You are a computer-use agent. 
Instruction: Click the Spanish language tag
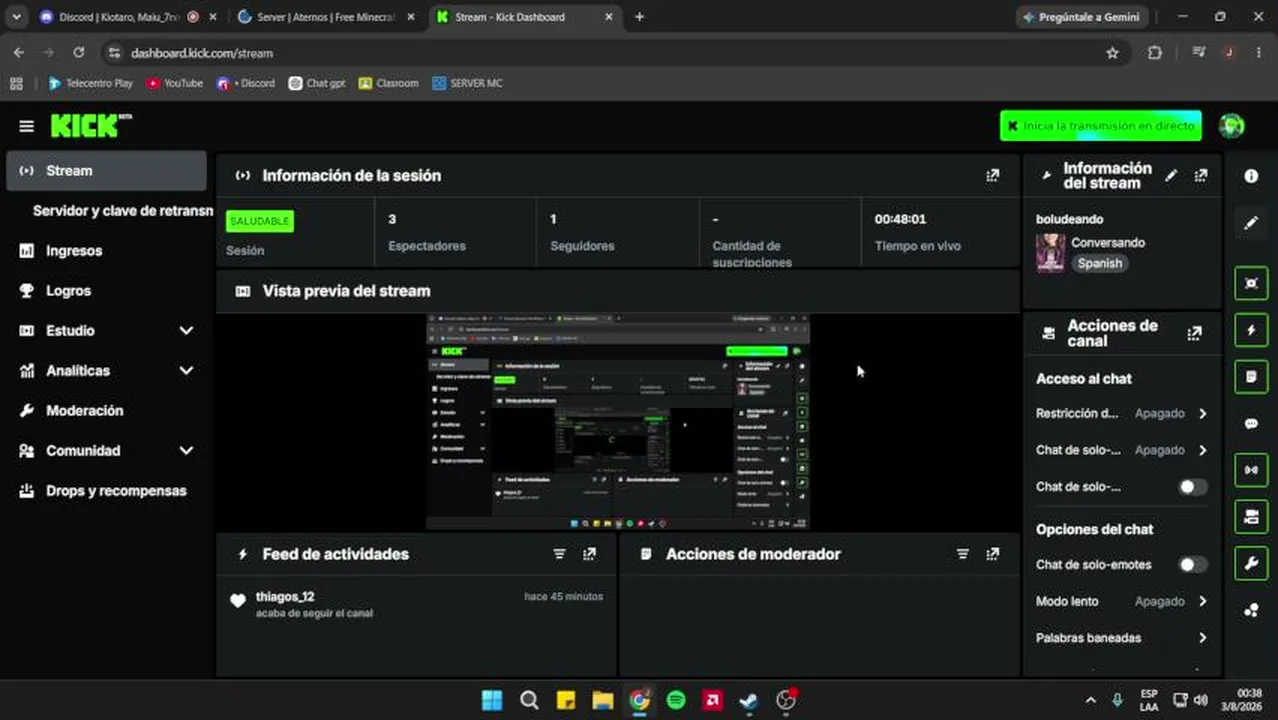coord(1099,264)
